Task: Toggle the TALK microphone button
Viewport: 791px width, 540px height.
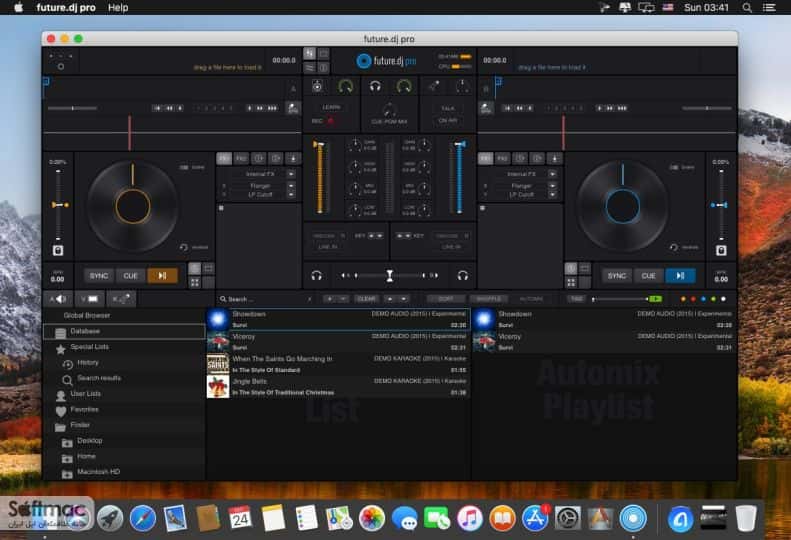Action: (447, 109)
